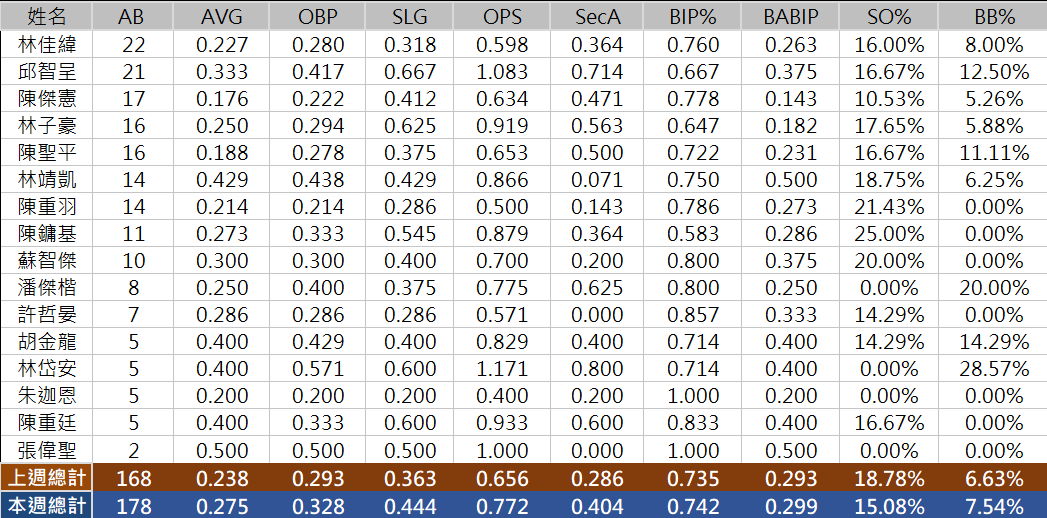This screenshot has height=518, width=1047.
Task: Click the AVG column header cell
Action: pyautogui.click(x=221, y=16)
